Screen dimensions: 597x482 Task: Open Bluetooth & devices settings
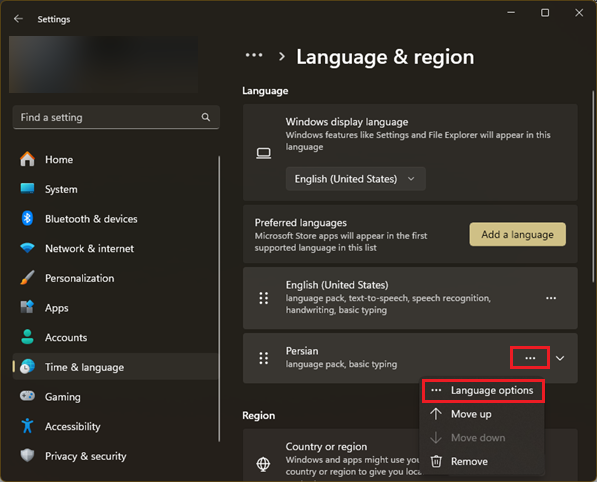[x=116, y=219]
